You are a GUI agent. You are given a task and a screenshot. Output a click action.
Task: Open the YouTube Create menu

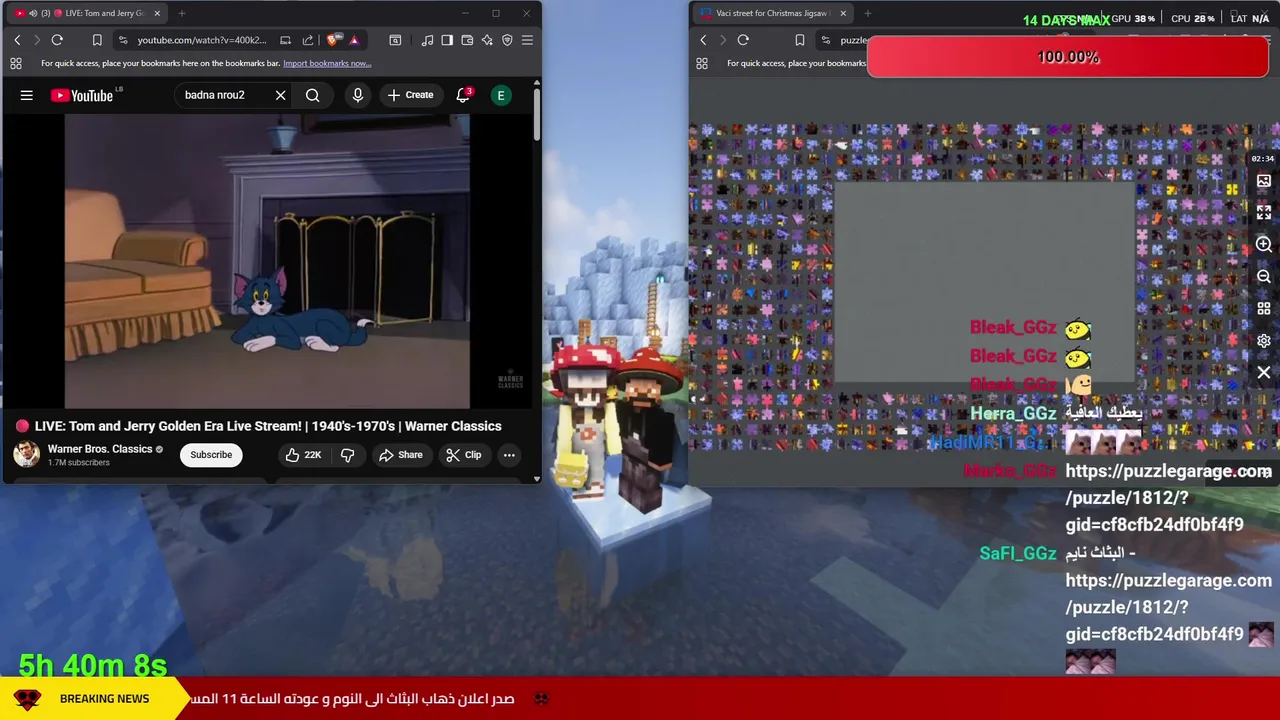pyautogui.click(x=410, y=95)
